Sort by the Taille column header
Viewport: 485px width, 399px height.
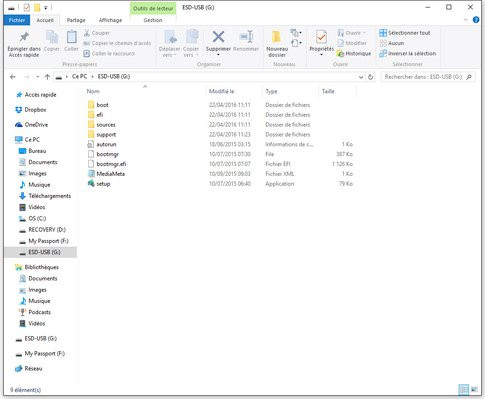pos(328,91)
